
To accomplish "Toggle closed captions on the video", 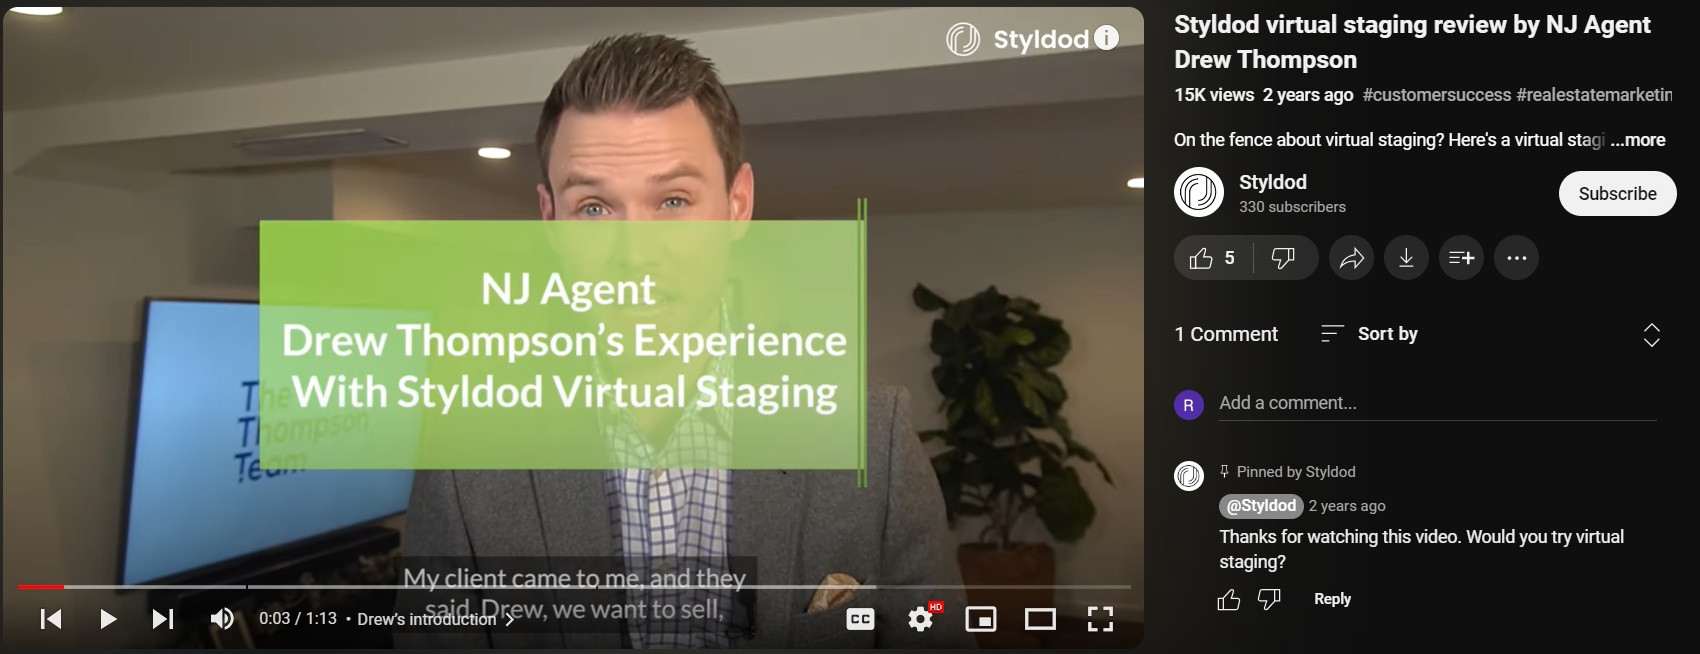I will [860, 619].
